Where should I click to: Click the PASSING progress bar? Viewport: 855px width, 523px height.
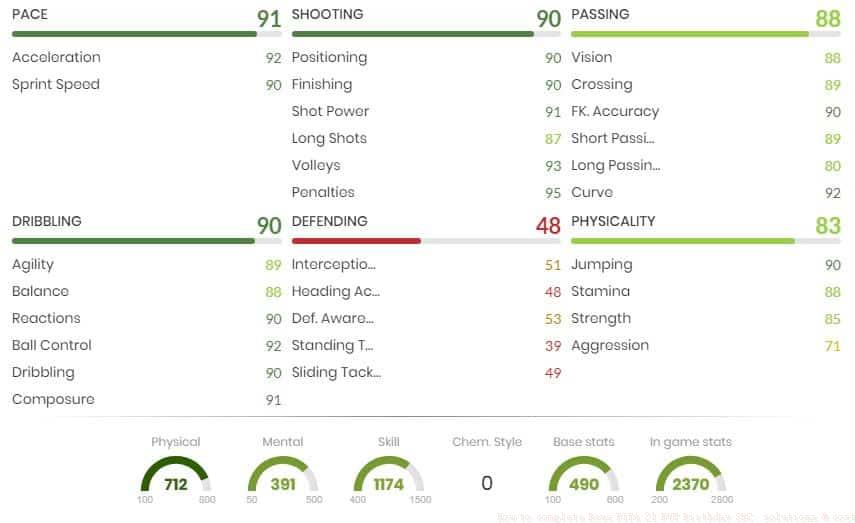pyautogui.click(x=705, y=34)
